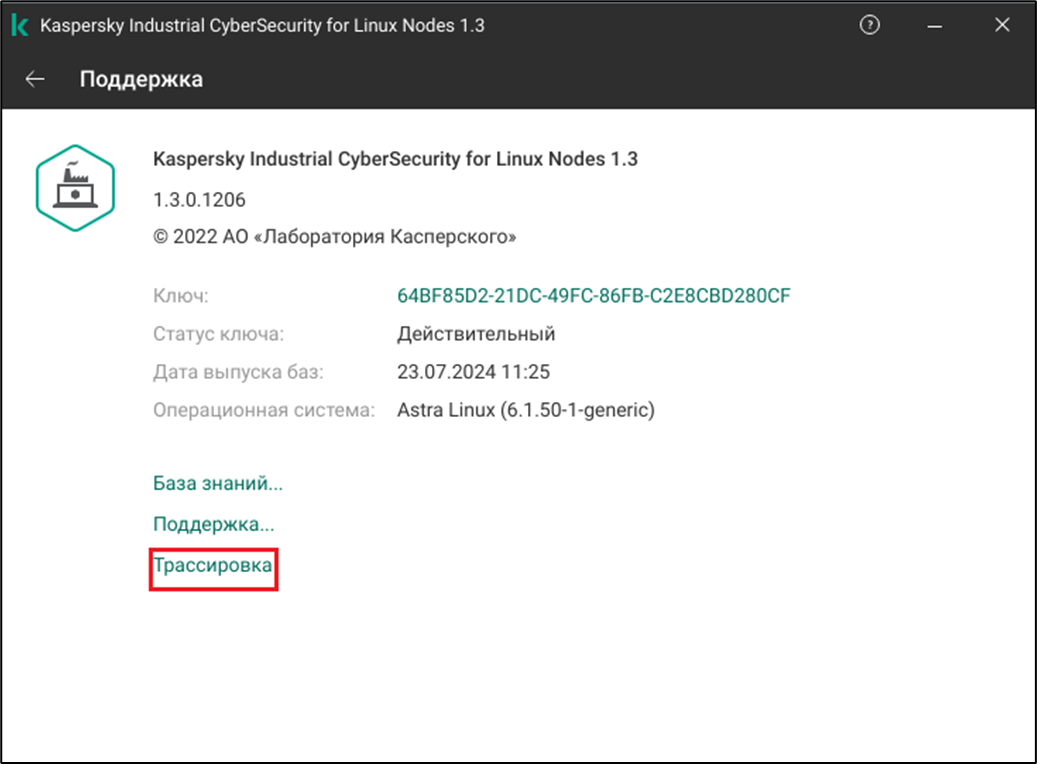Click the bold product name heading
The image size is (1037, 764).
(x=395, y=159)
